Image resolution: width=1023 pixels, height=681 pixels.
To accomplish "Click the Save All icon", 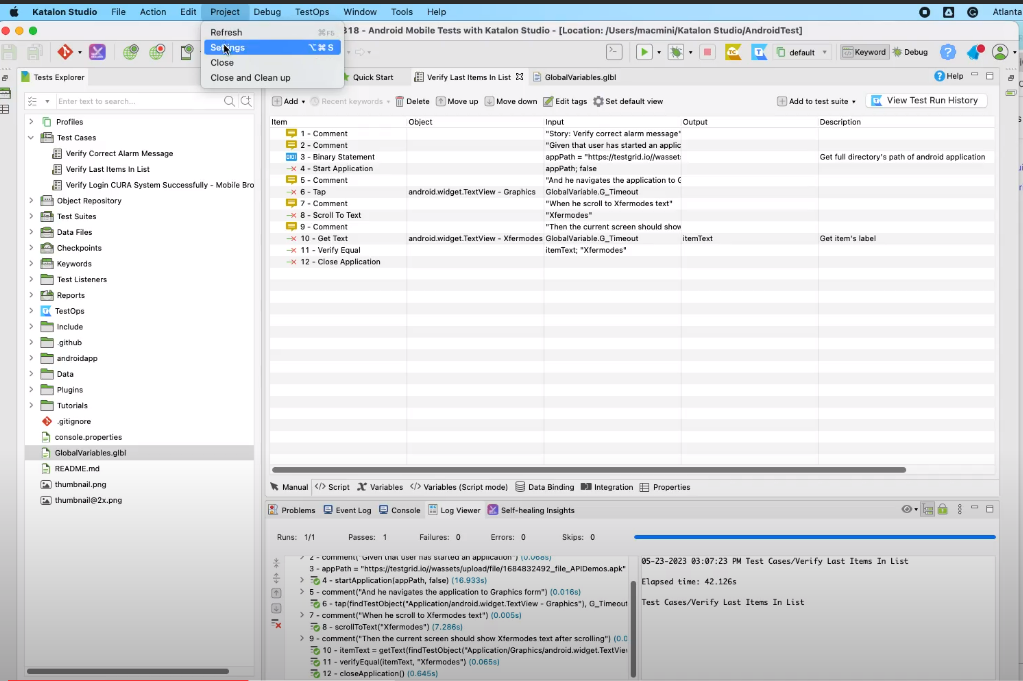I will 35,52.
